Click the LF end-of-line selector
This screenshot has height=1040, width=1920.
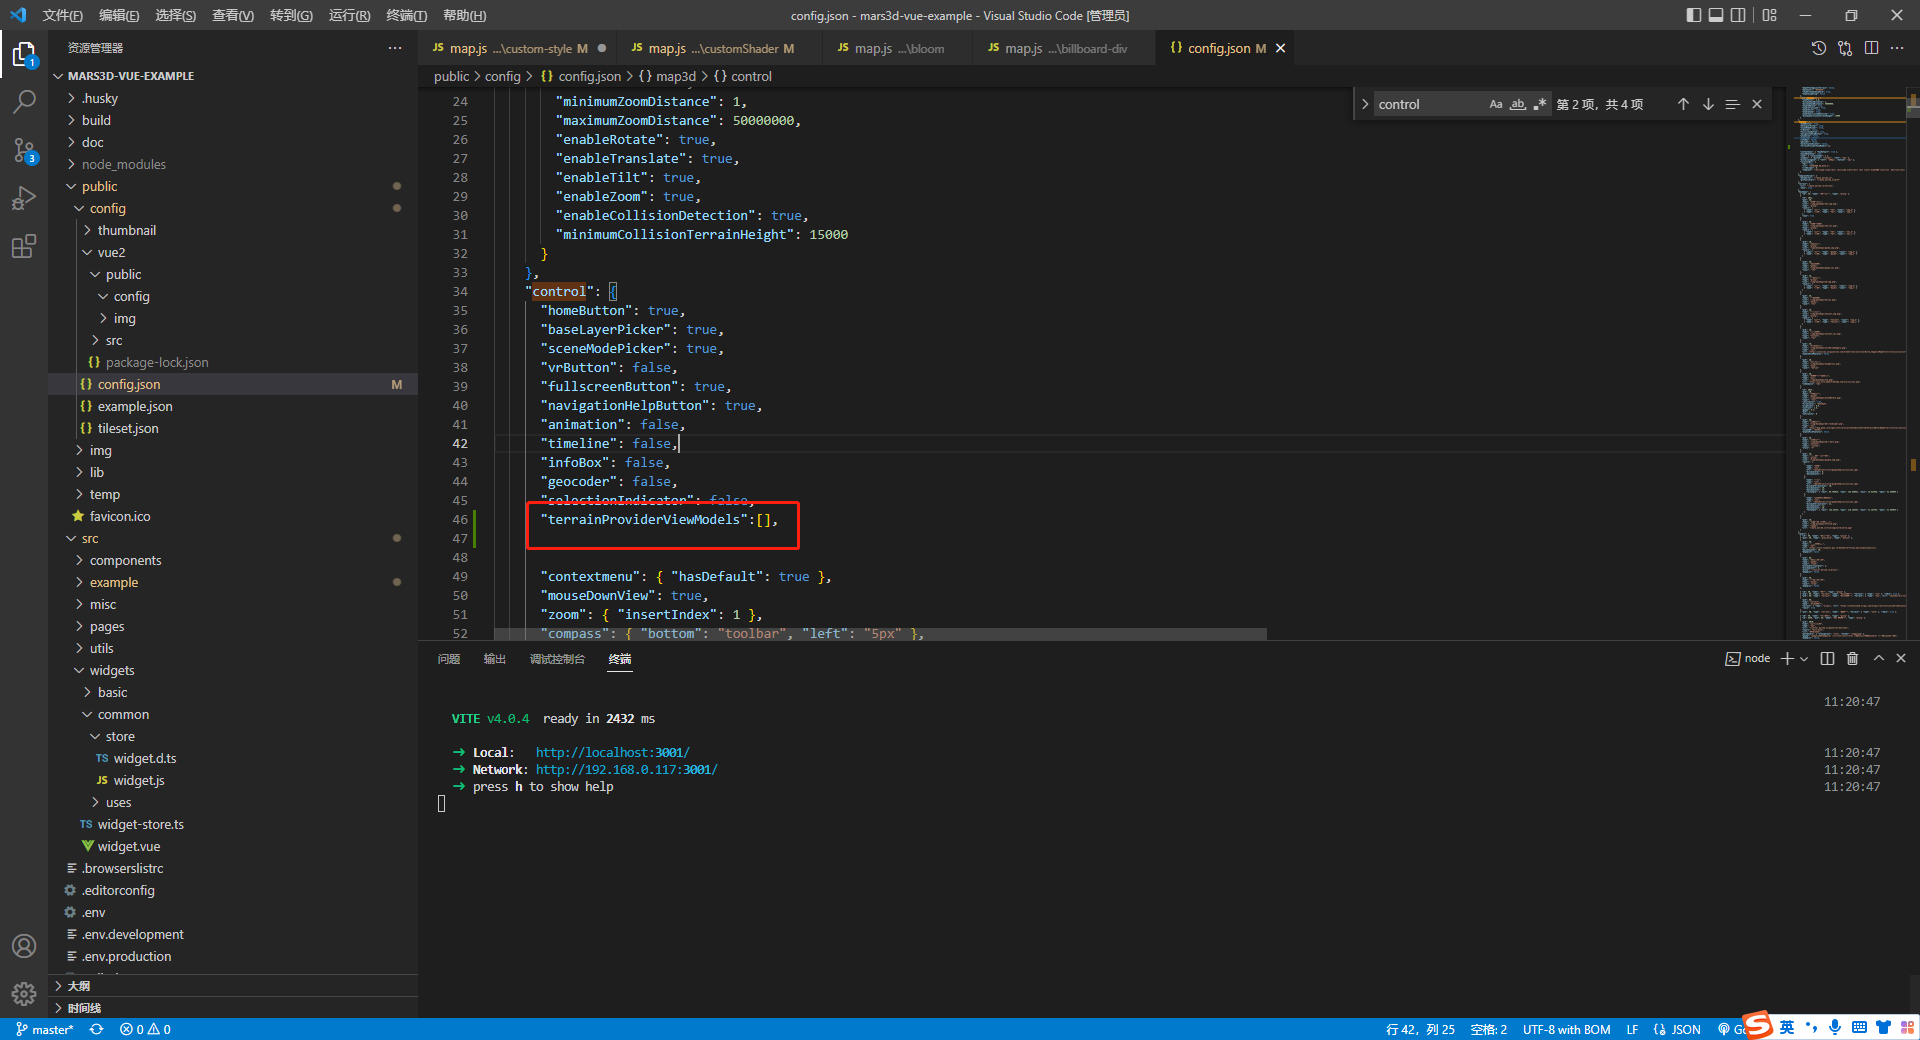click(x=1632, y=1029)
